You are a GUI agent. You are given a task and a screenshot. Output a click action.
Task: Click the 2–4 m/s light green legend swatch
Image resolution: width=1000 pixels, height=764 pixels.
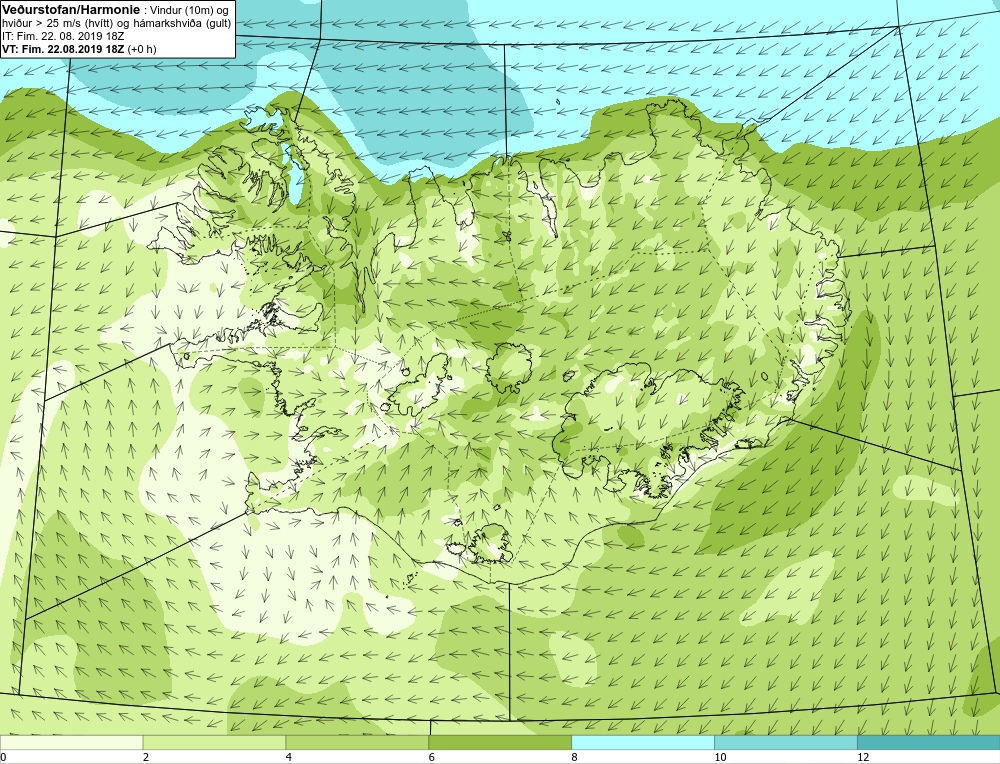pyautogui.click(x=214, y=742)
